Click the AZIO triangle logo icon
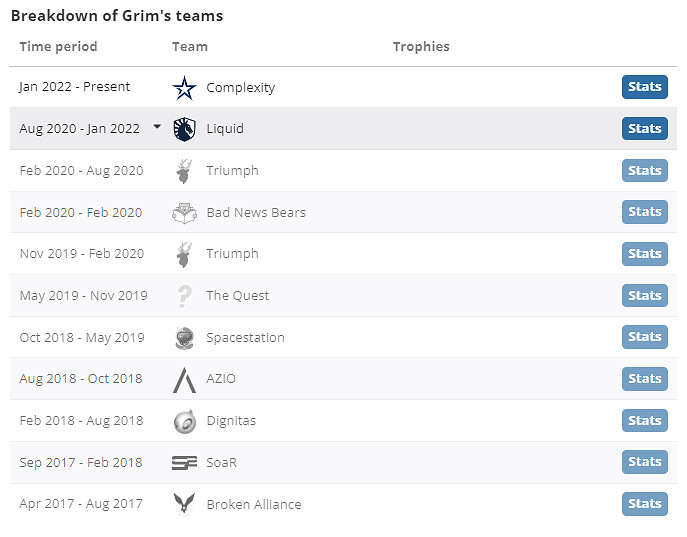 [x=184, y=379]
